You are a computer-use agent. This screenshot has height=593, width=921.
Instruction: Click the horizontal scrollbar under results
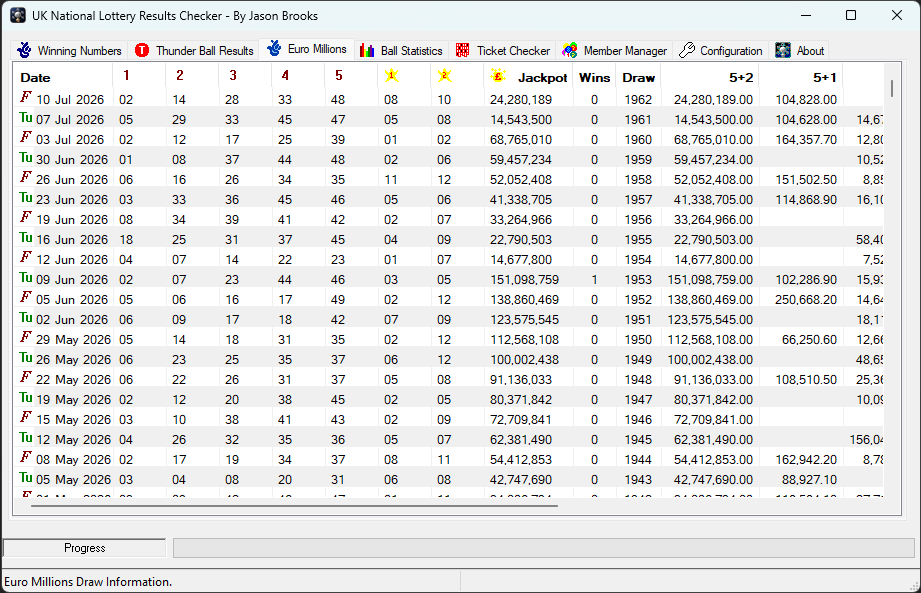tap(294, 505)
